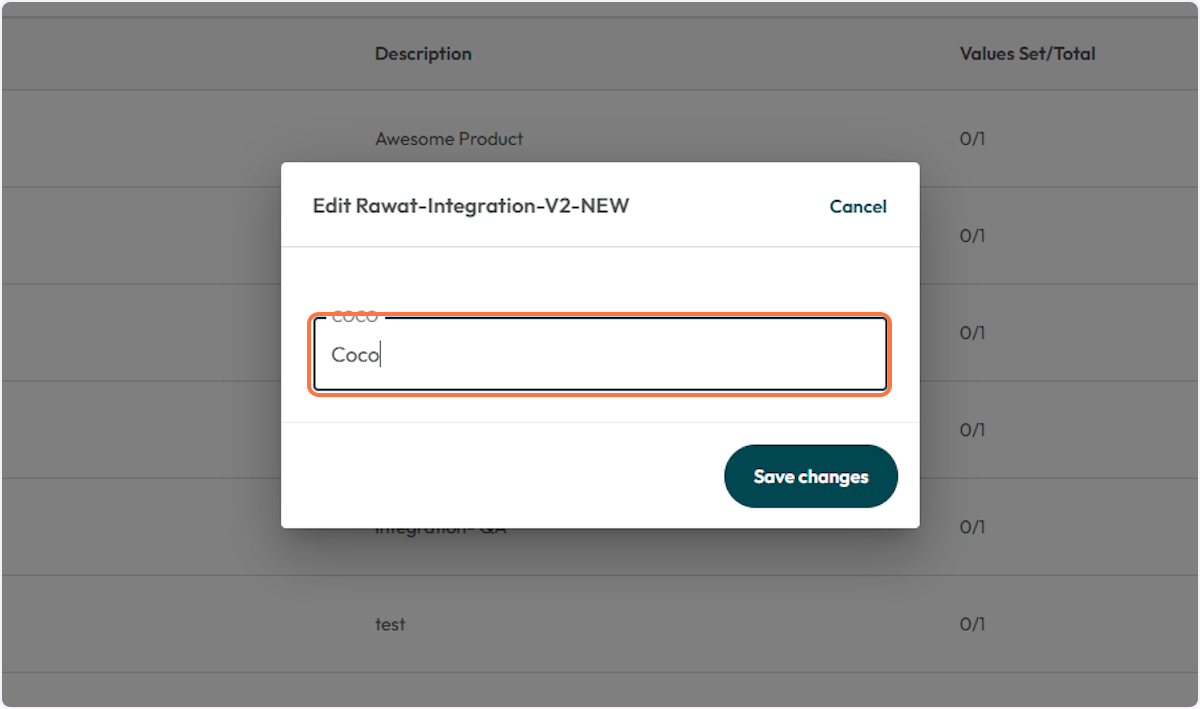Image resolution: width=1200 pixels, height=709 pixels.
Task: Select the test row description
Action: (x=390, y=624)
